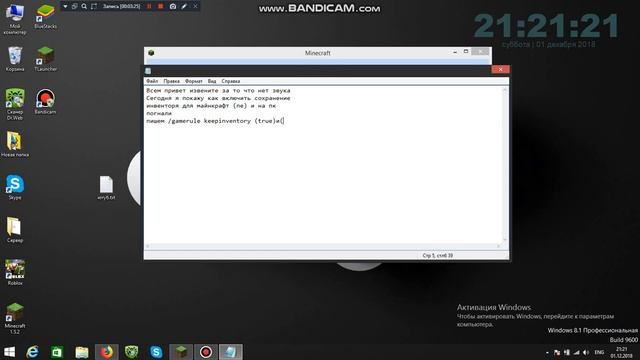Switch to Notepad in taskbar

coord(231,352)
